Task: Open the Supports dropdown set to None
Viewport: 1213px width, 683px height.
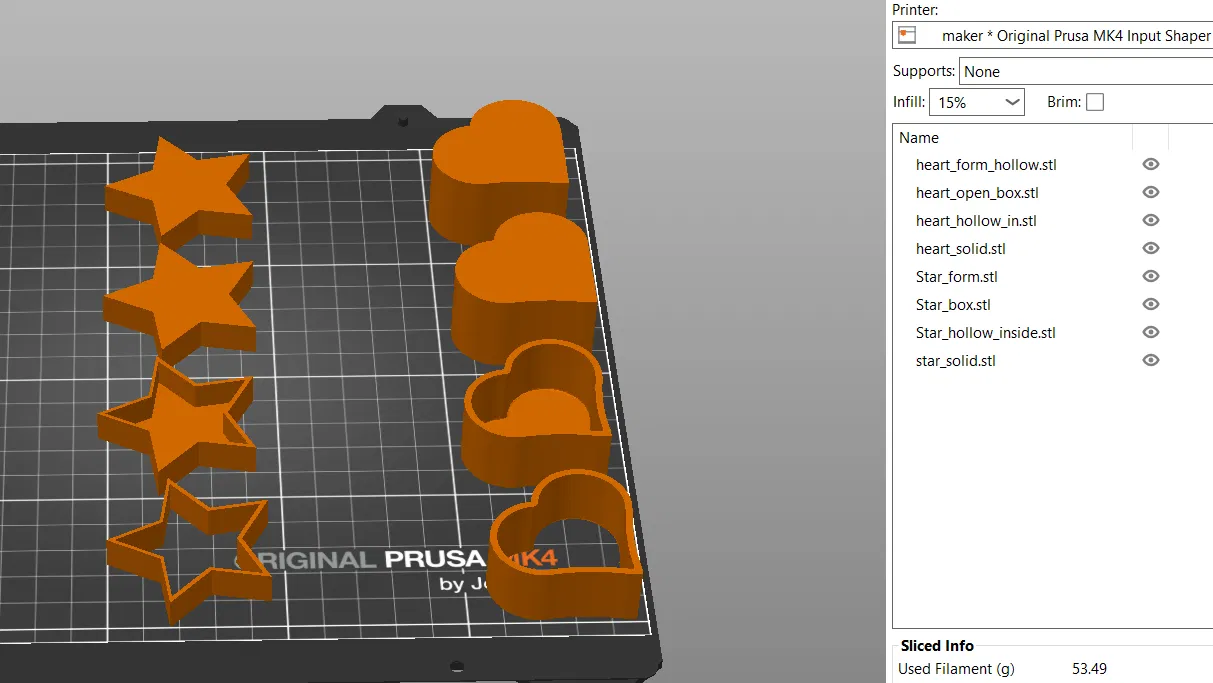Action: [x=1086, y=71]
